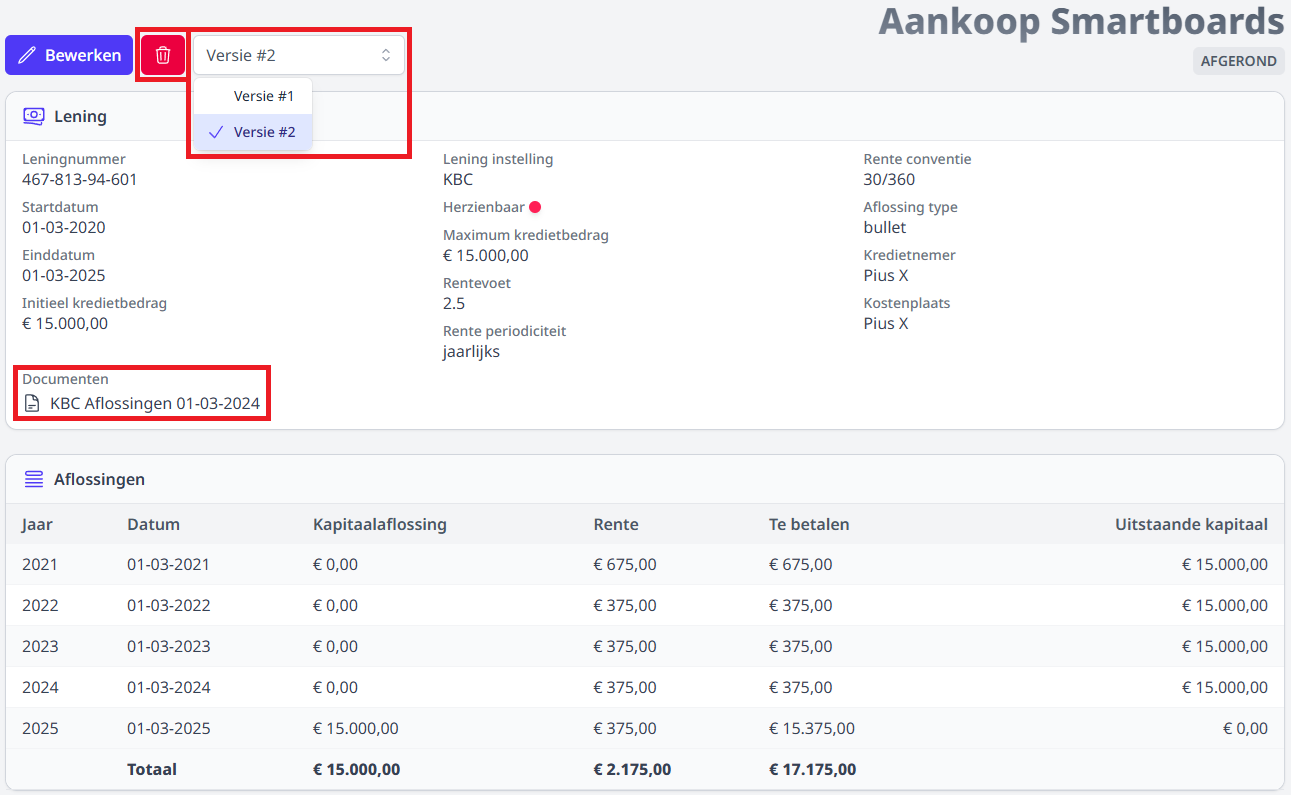Image resolution: width=1293 pixels, height=795 pixels.
Task: Click the document file icon under Documenten
Action: [x=33, y=404]
